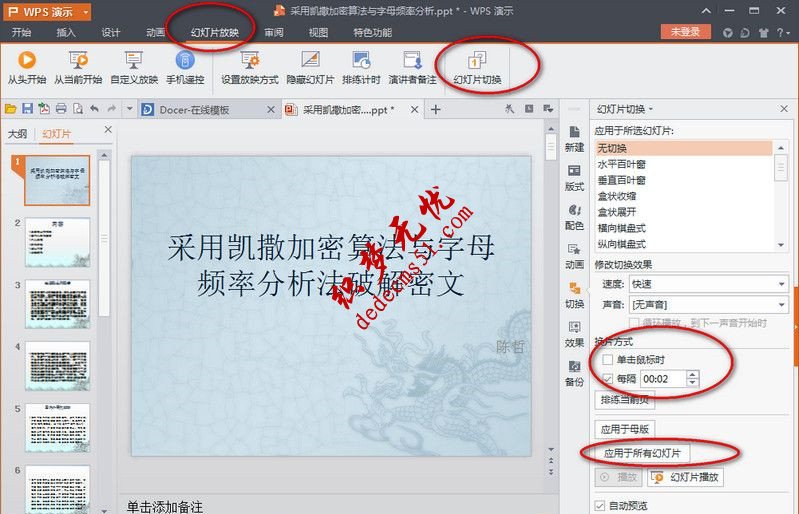Click the print preview icon
Viewport: 799px width, 514px height.
pyautogui.click(x=78, y=109)
